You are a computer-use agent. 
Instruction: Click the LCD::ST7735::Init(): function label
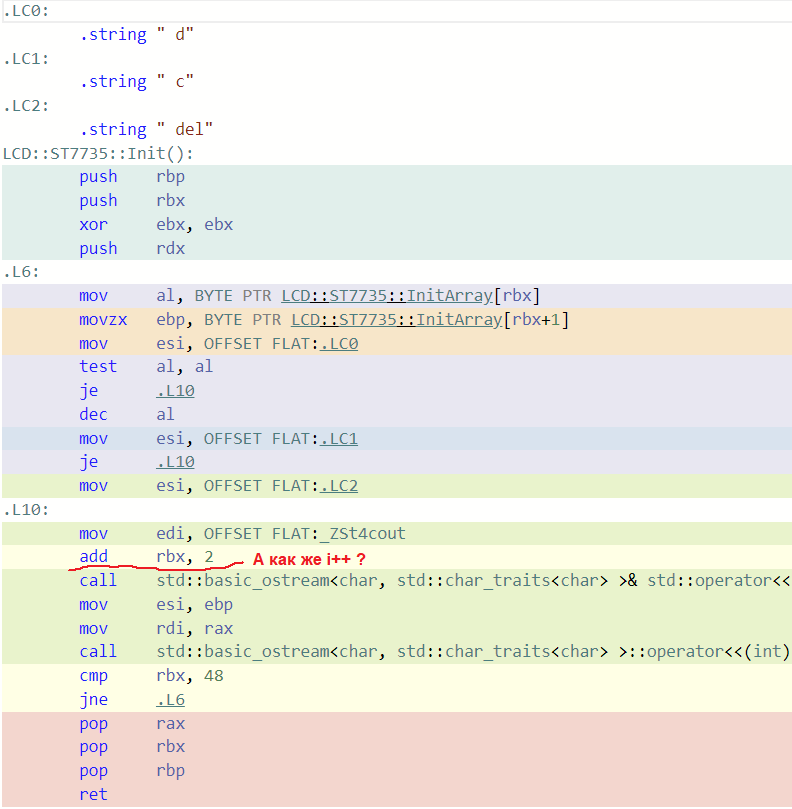point(98,154)
